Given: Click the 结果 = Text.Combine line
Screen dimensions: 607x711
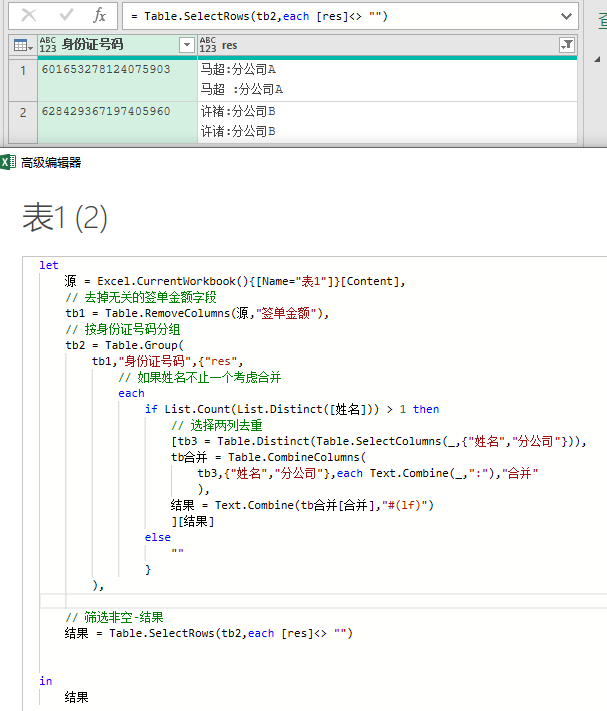Looking at the screenshot, I should [x=302, y=505].
